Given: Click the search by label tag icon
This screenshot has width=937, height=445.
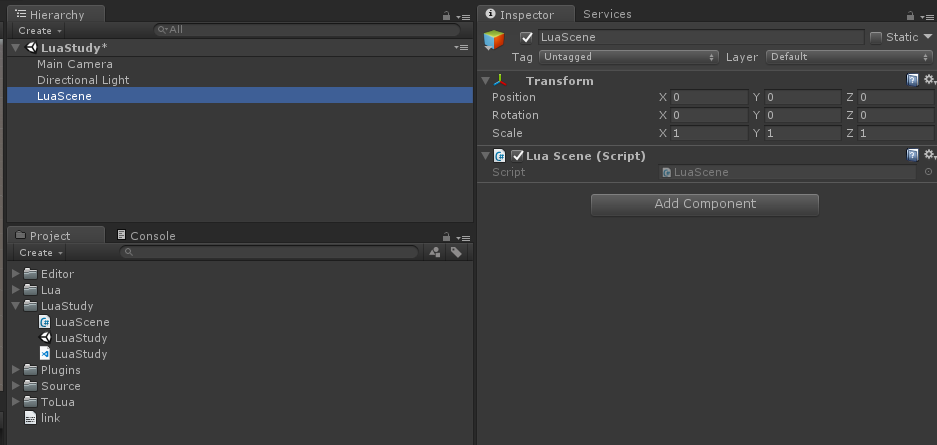Looking at the screenshot, I should coord(456,253).
